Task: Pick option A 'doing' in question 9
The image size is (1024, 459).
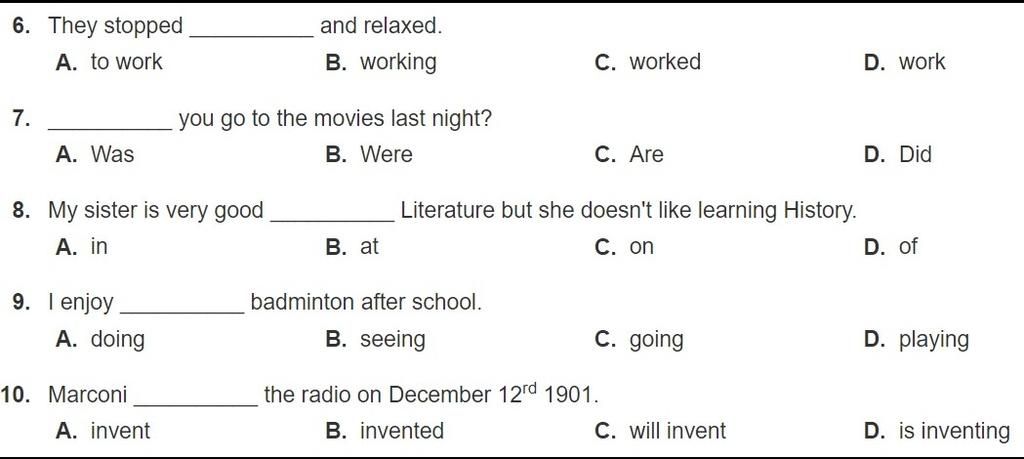Action: click(x=101, y=340)
